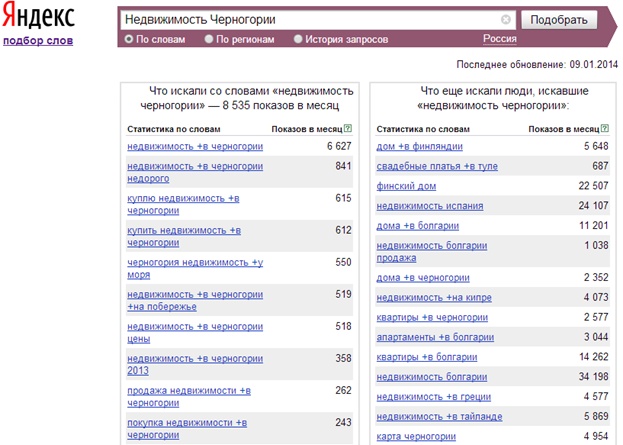The height and width of the screenshot is (445, 623).
Task: Open покупка недвижимости +в черногории link
Action: (187, 429)
